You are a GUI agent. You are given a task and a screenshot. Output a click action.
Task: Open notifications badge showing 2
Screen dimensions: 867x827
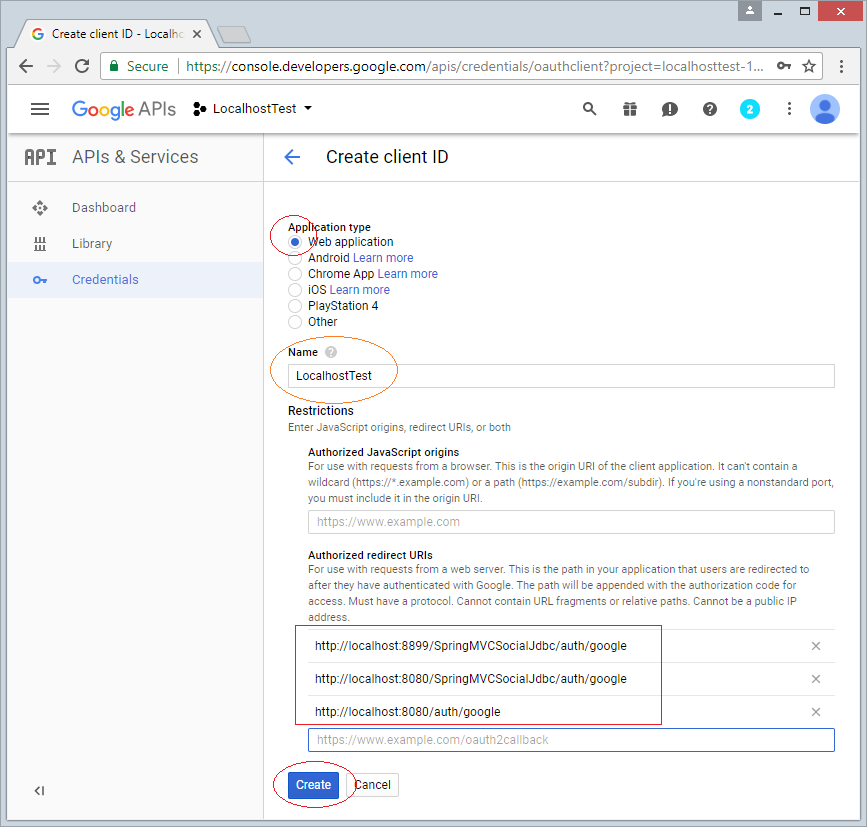pos(750,109)
